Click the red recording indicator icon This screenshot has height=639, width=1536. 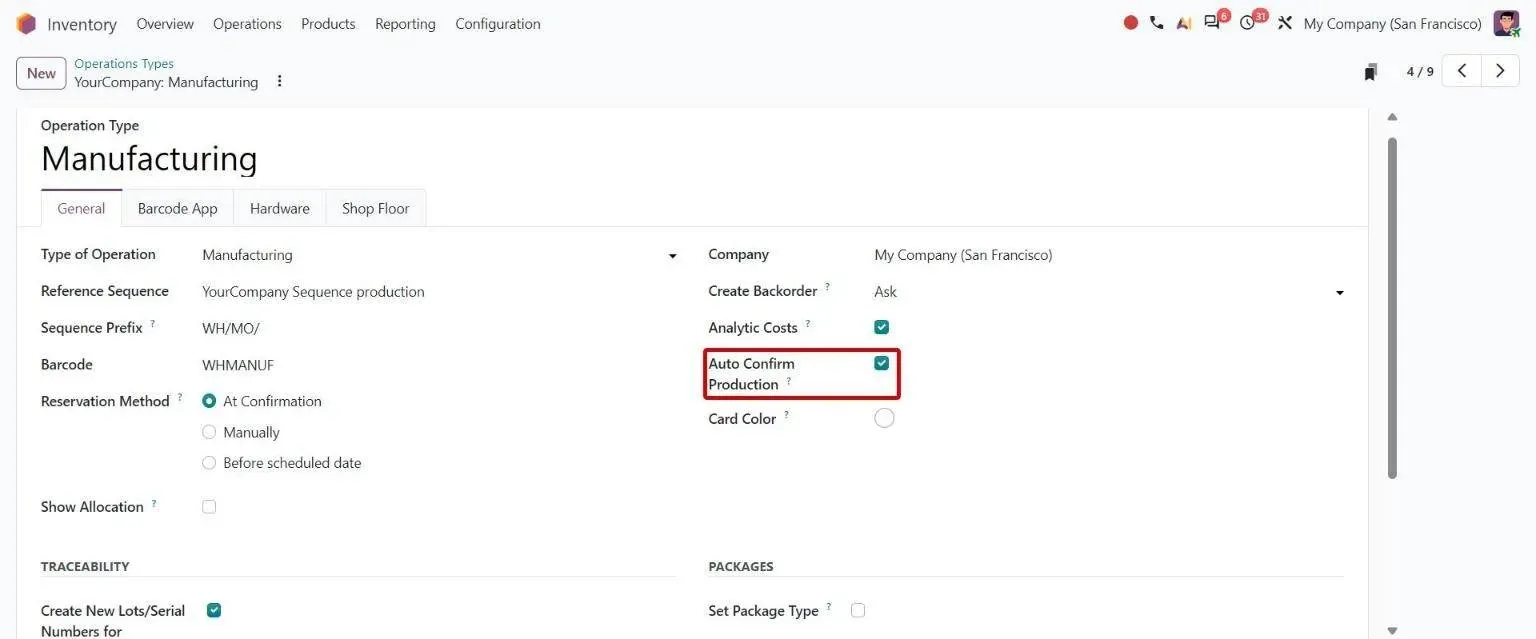pyautogui.click(x=1131, y=23)
